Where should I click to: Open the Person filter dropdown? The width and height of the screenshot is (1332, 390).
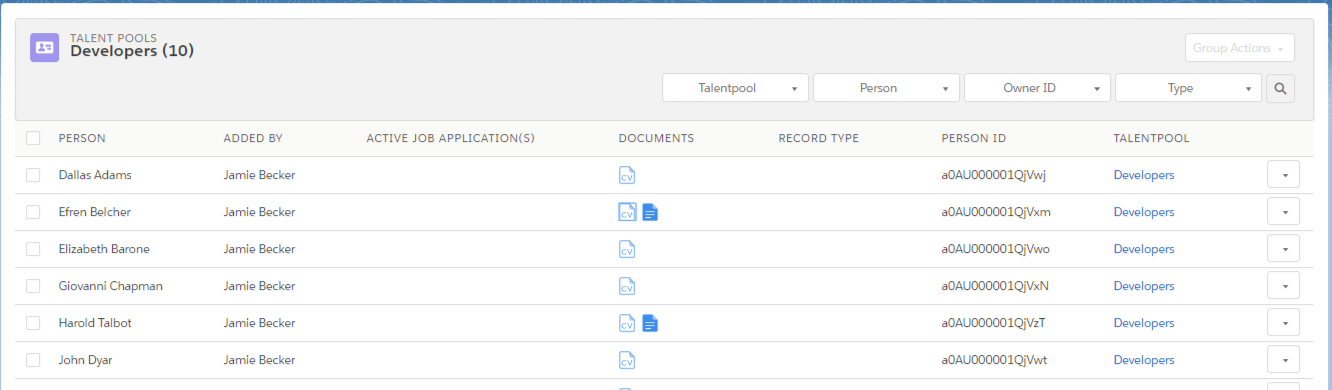point(886,88)
